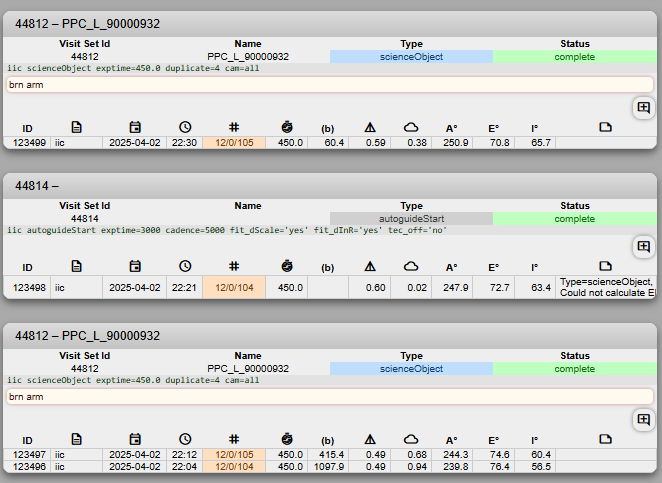Screen dimensions: 662x483
Task: Click document icon header above 123498's iic
Action: coord(76,267)
